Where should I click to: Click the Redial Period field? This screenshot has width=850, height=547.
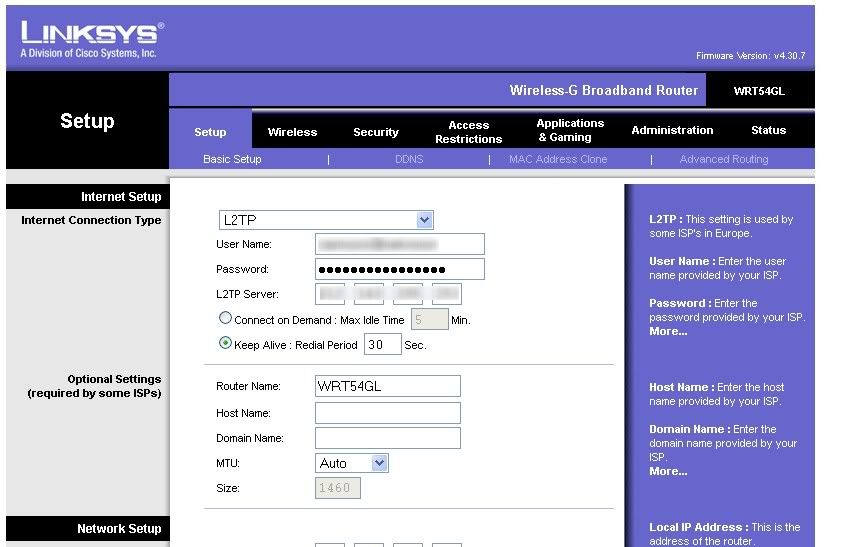(x=382, y=344)
